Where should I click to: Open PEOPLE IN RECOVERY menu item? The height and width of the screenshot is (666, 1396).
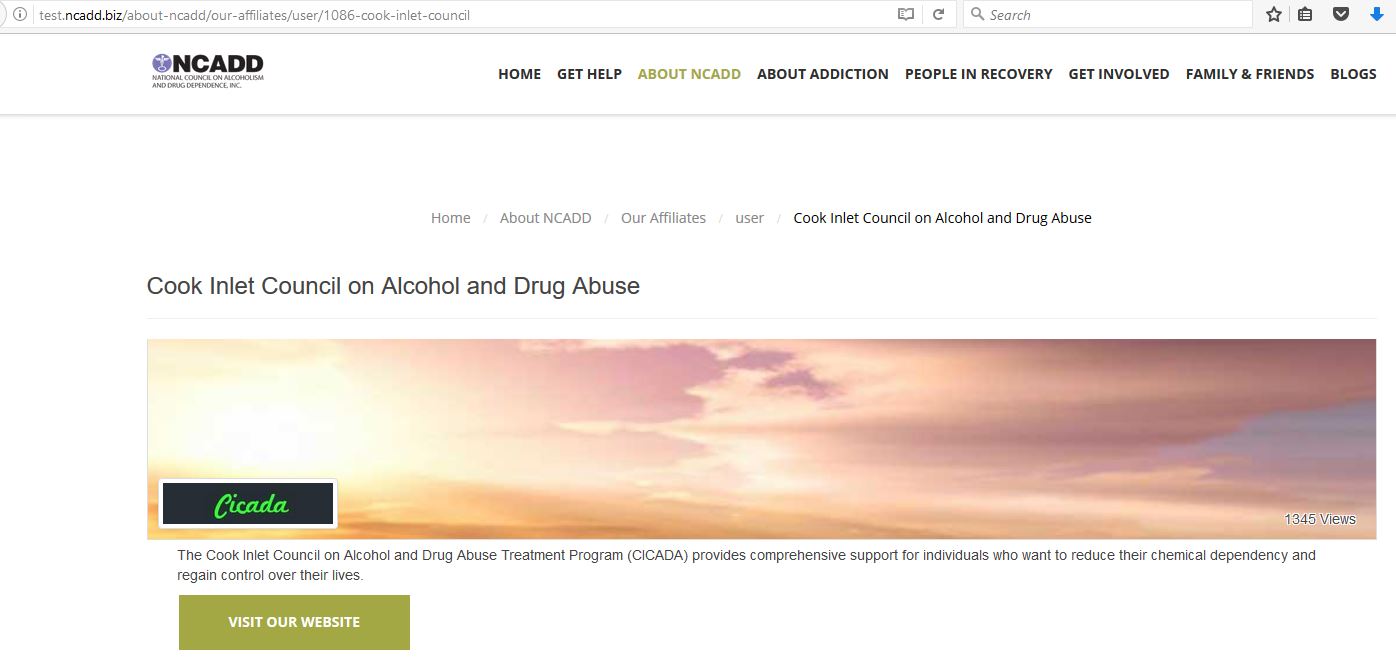click(978, 74)
